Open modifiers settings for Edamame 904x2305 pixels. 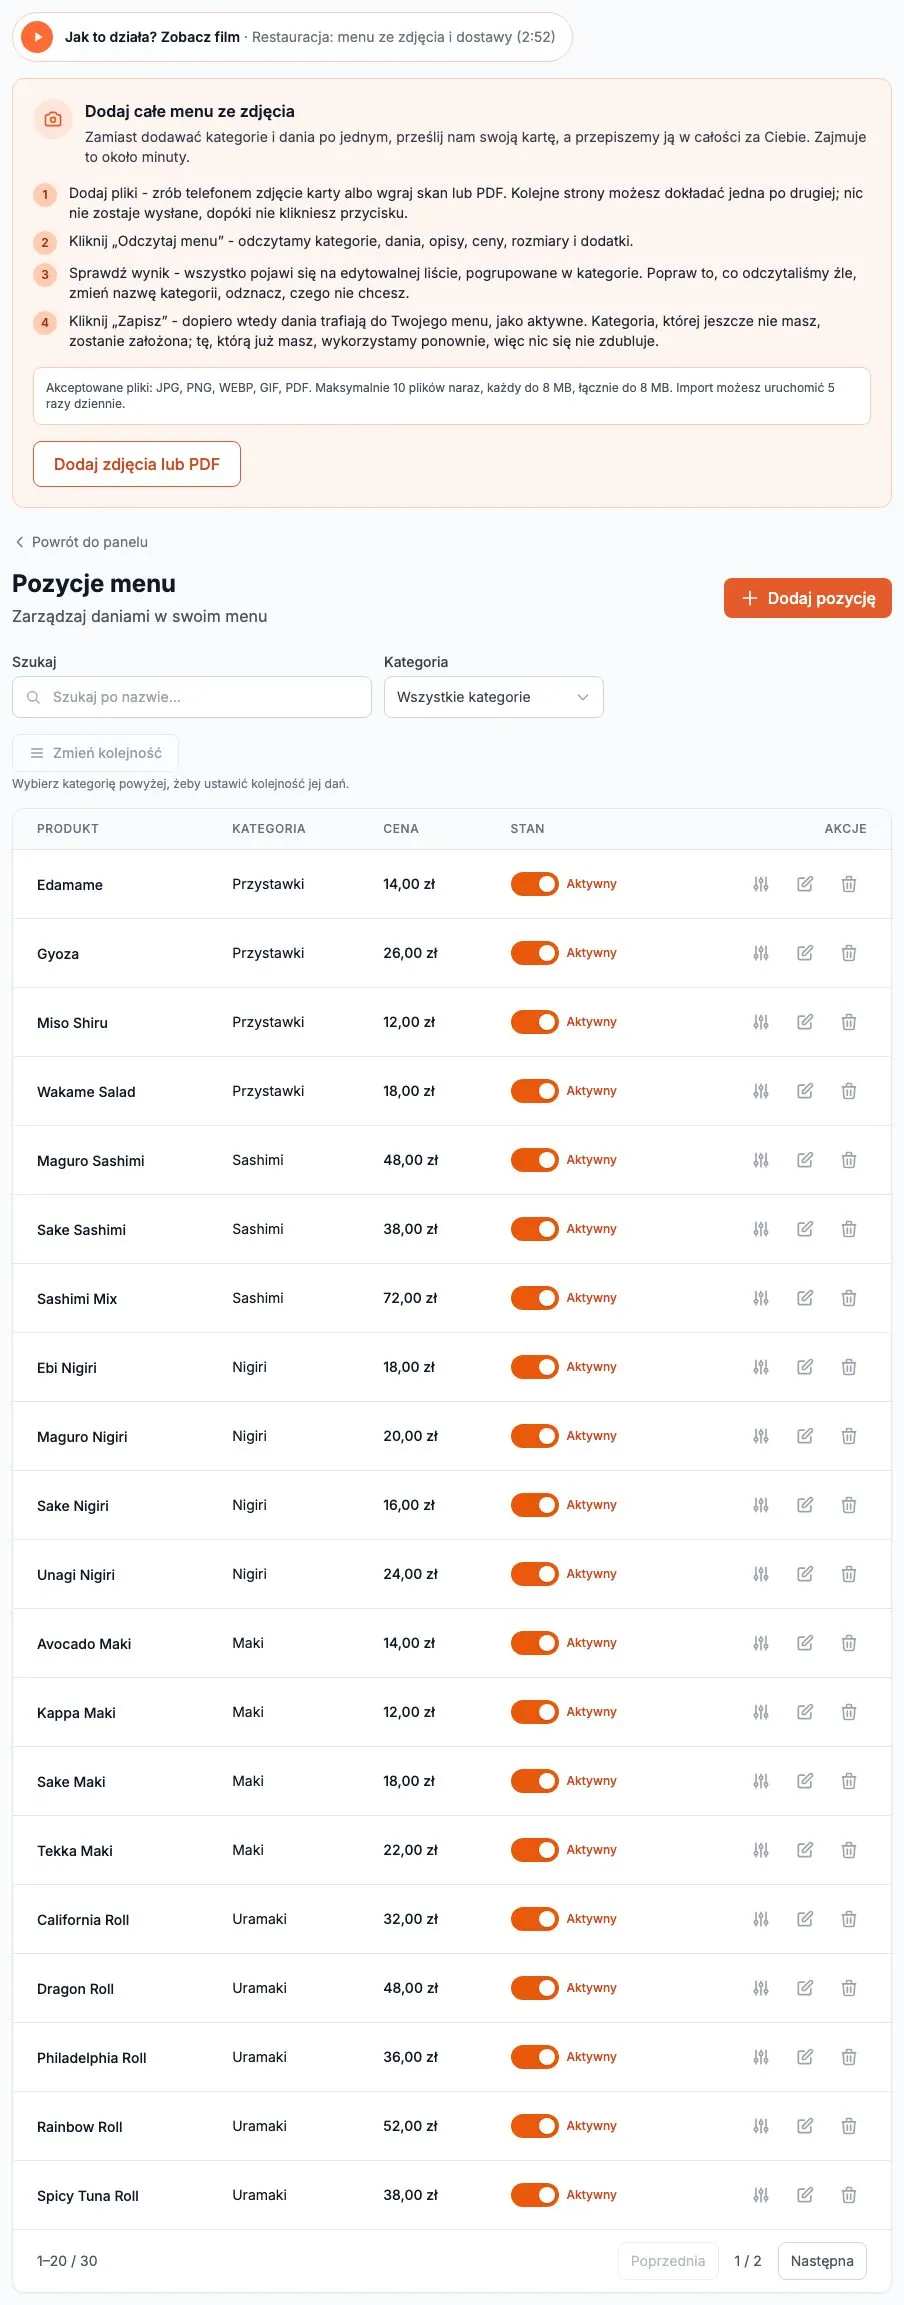761,884
